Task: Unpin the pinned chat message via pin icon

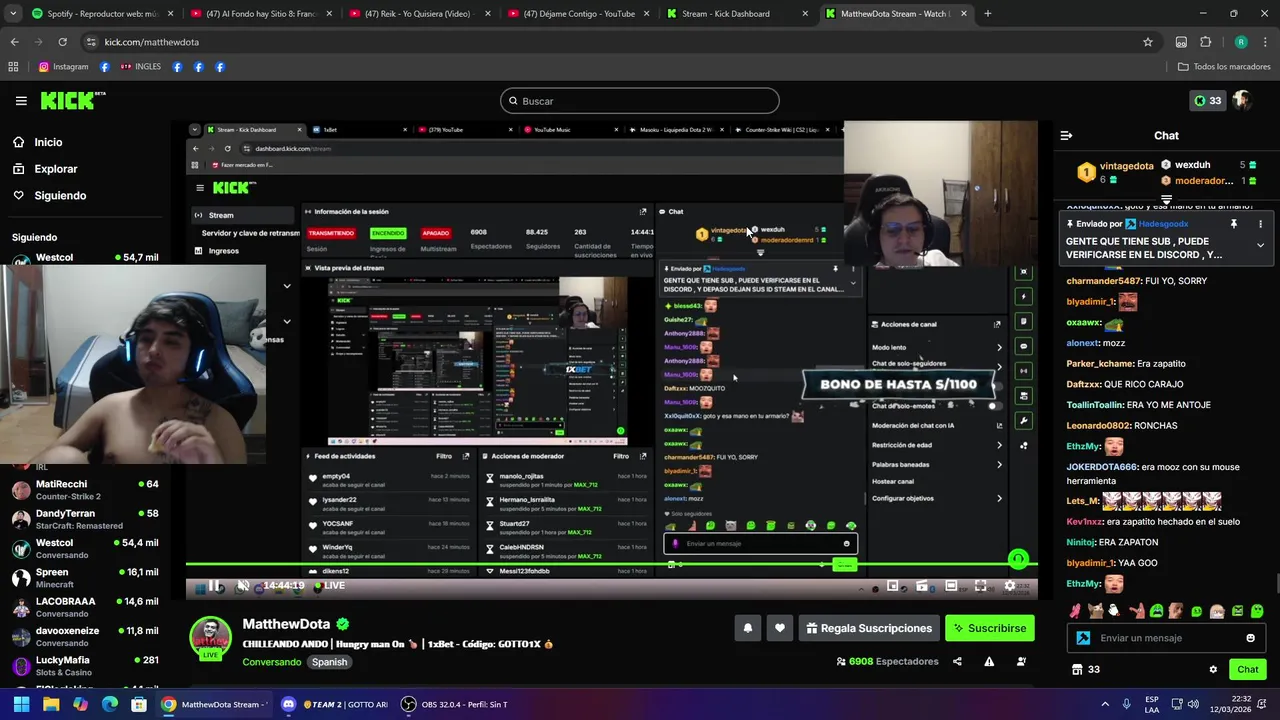Action: (x=1234, y=224)
